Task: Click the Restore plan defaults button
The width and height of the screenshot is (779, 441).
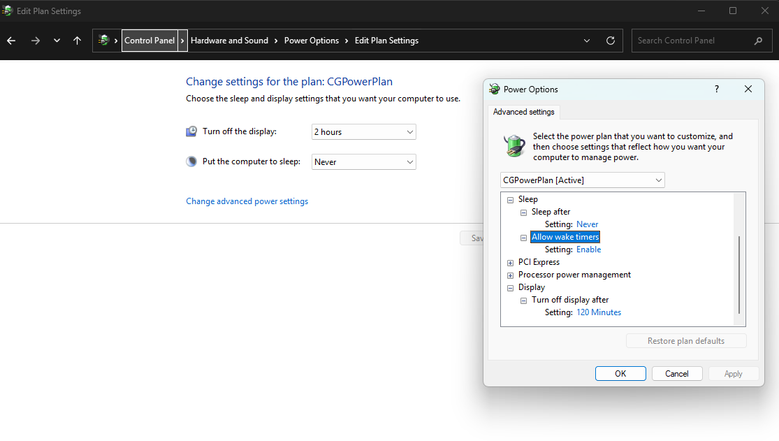Action: (x=686, y=341)
